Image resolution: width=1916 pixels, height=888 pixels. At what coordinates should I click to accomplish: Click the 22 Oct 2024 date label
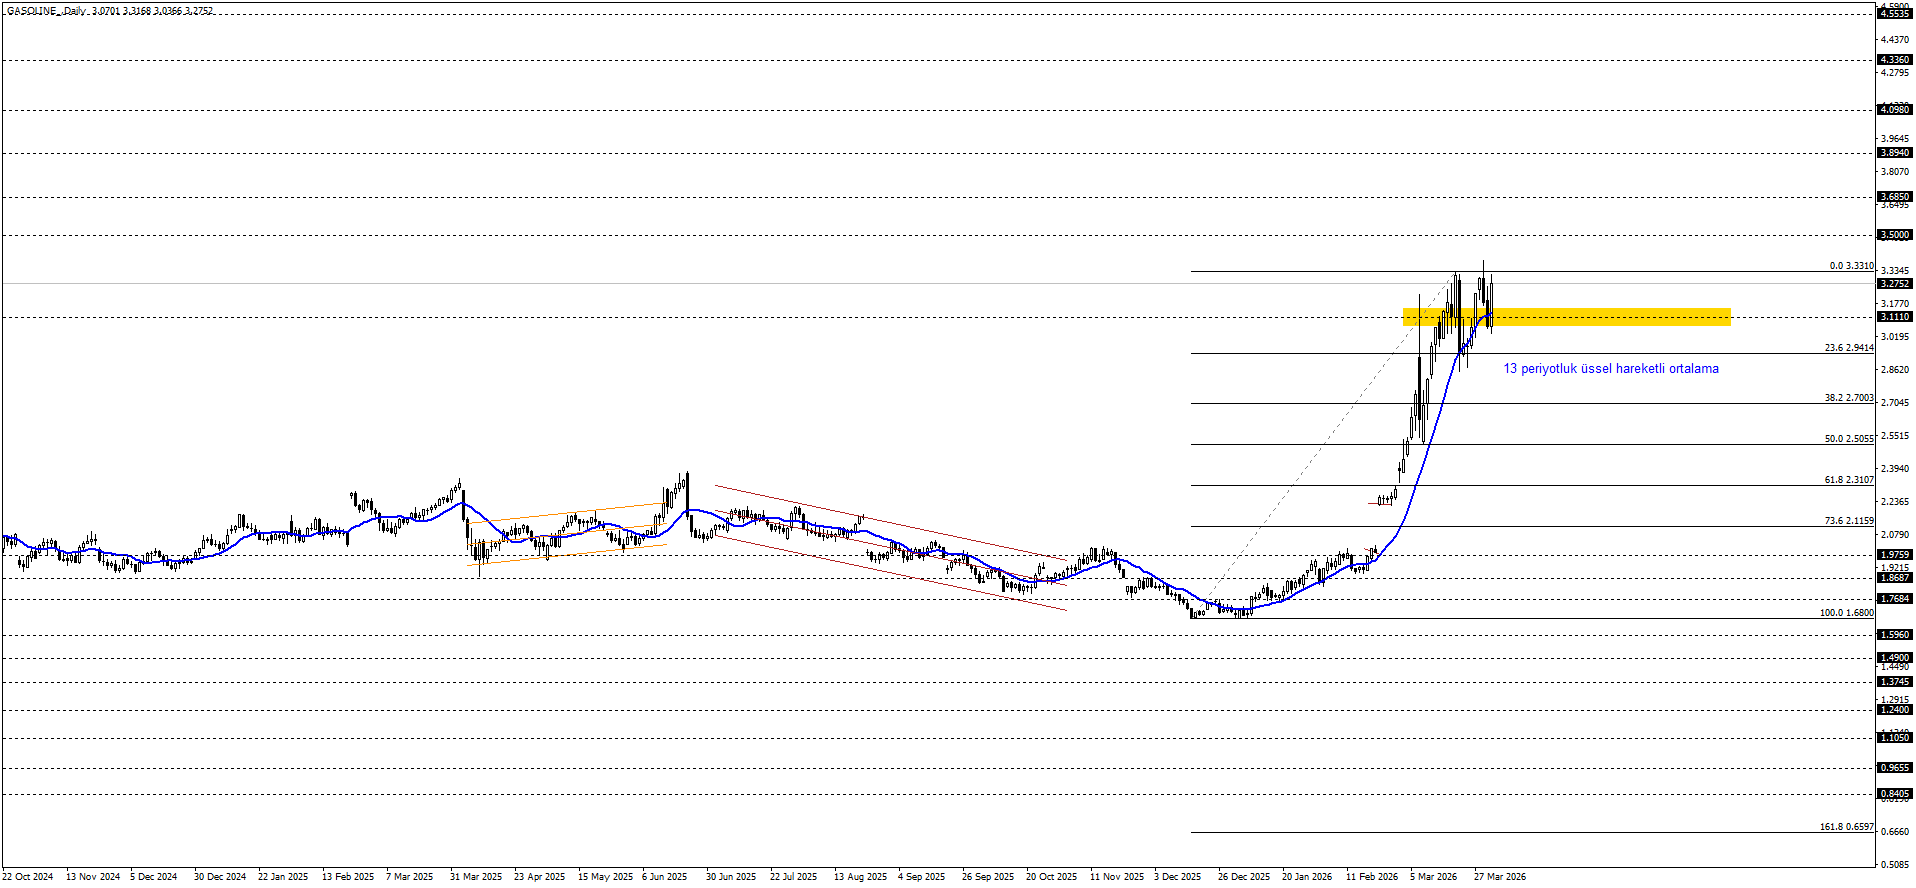[x=28, y=877]
